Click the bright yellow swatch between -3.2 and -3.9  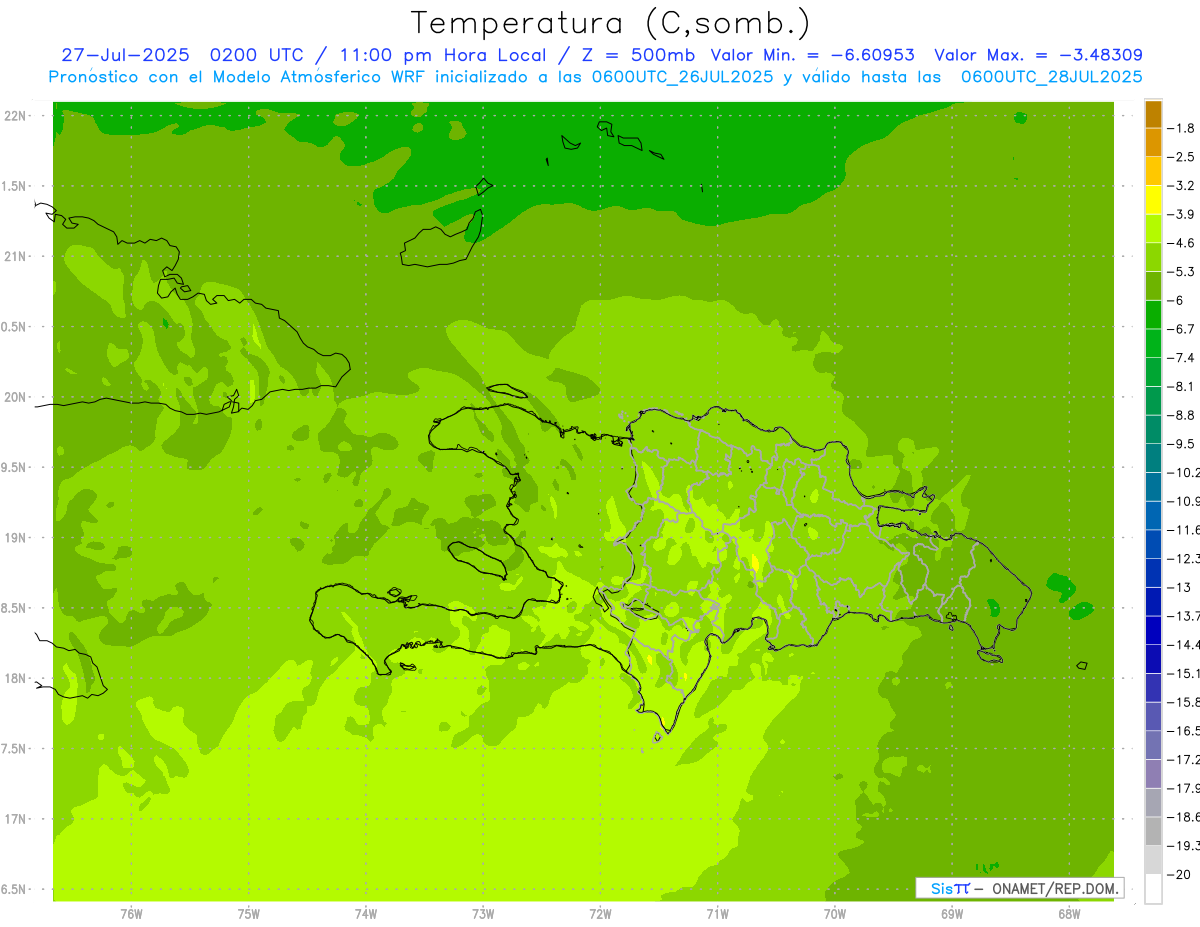tap(1153, 200)
